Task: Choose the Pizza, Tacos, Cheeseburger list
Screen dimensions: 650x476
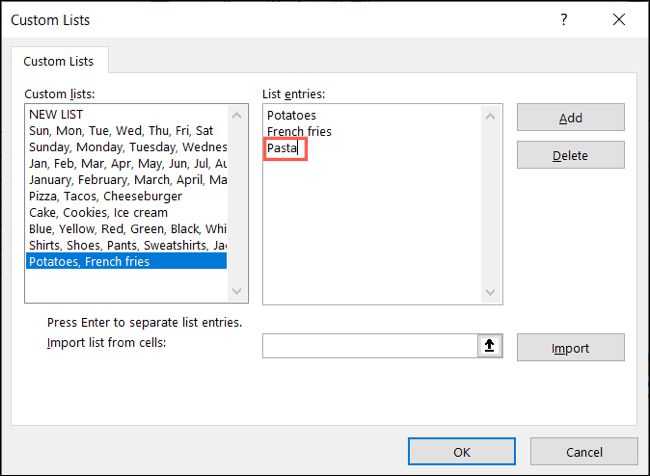Action: click(98, 196)
